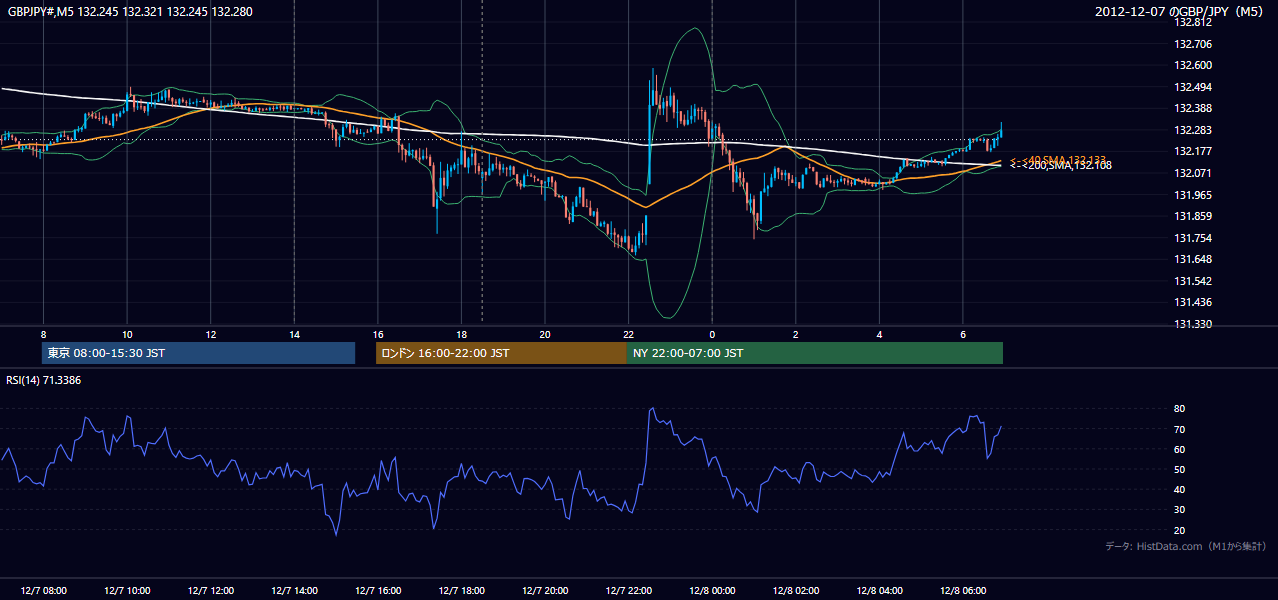The image size is (1278, 600).
Task: Click price axis value 131.965
Action: click(x=1193, y=195)
